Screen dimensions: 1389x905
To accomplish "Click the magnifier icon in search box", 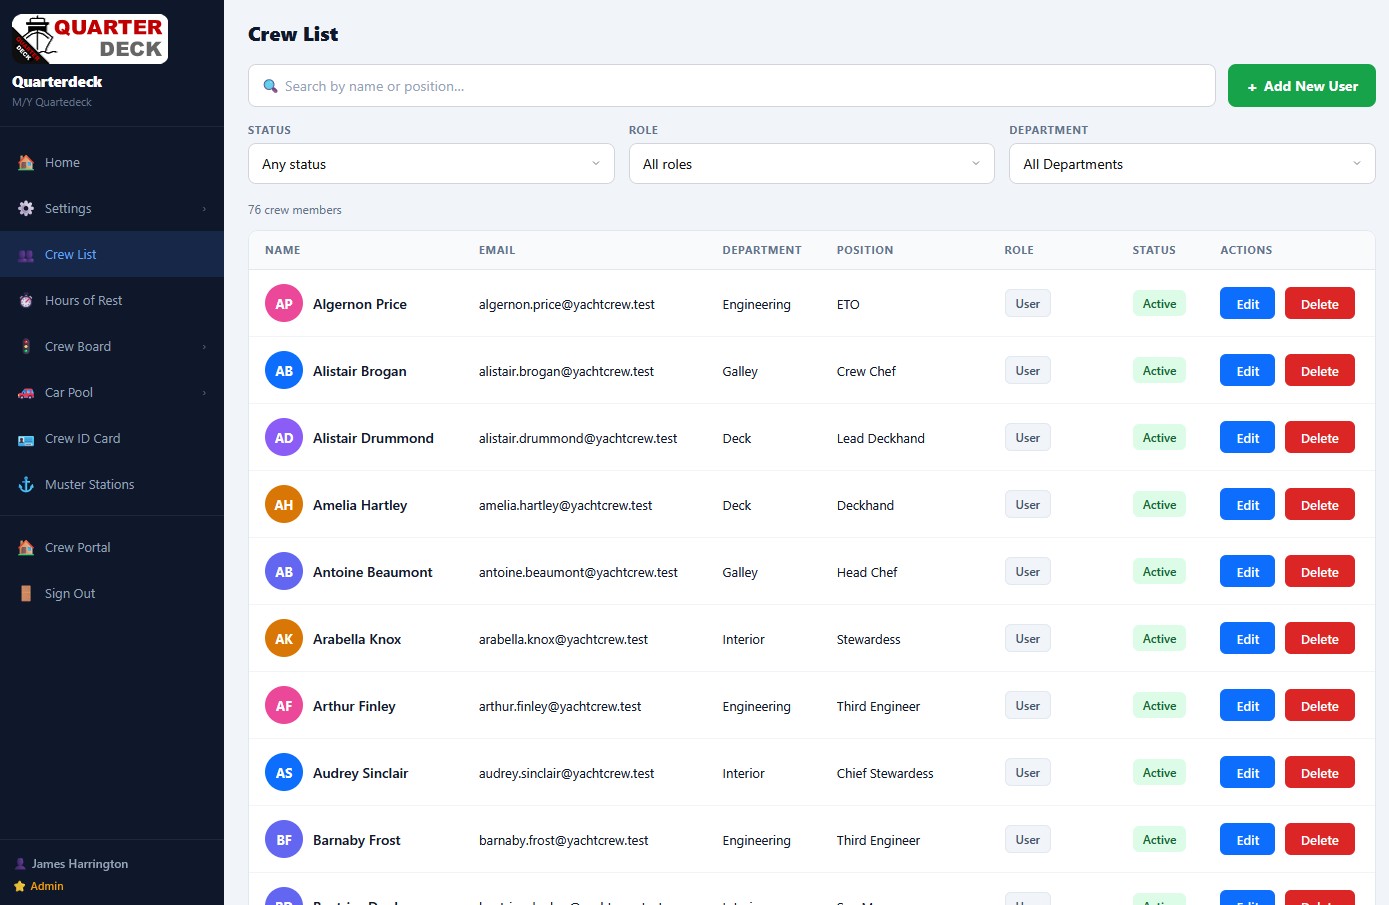I will (270, 86).
